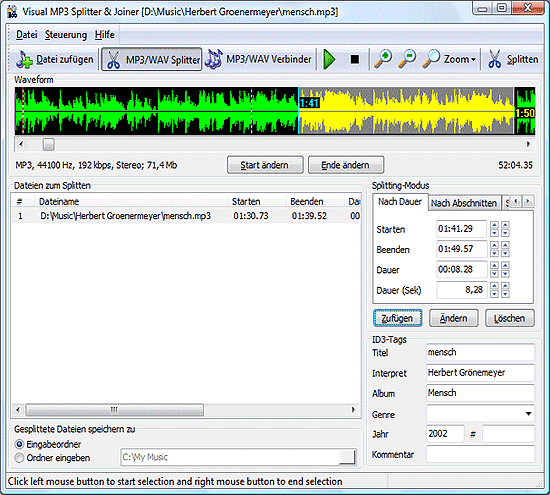This screenshot has height=495, width=550.
Task: Click the yellow selected waveform region
Action: click(x=406, y=111)
